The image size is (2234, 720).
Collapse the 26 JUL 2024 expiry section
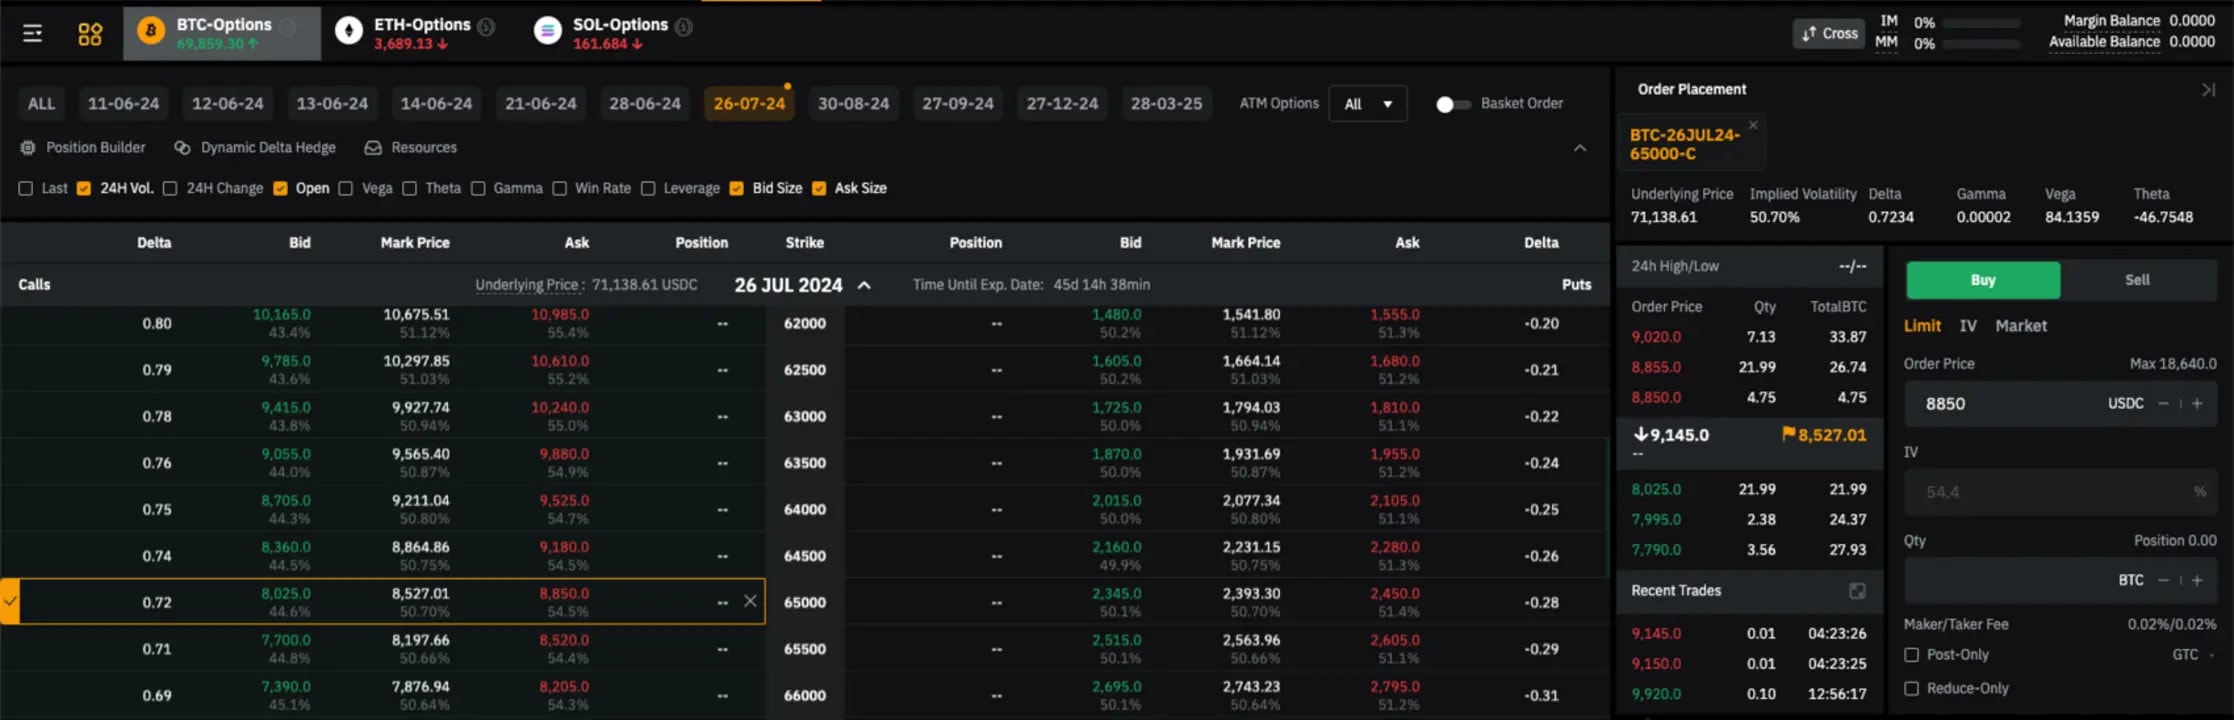coord(864,285)
